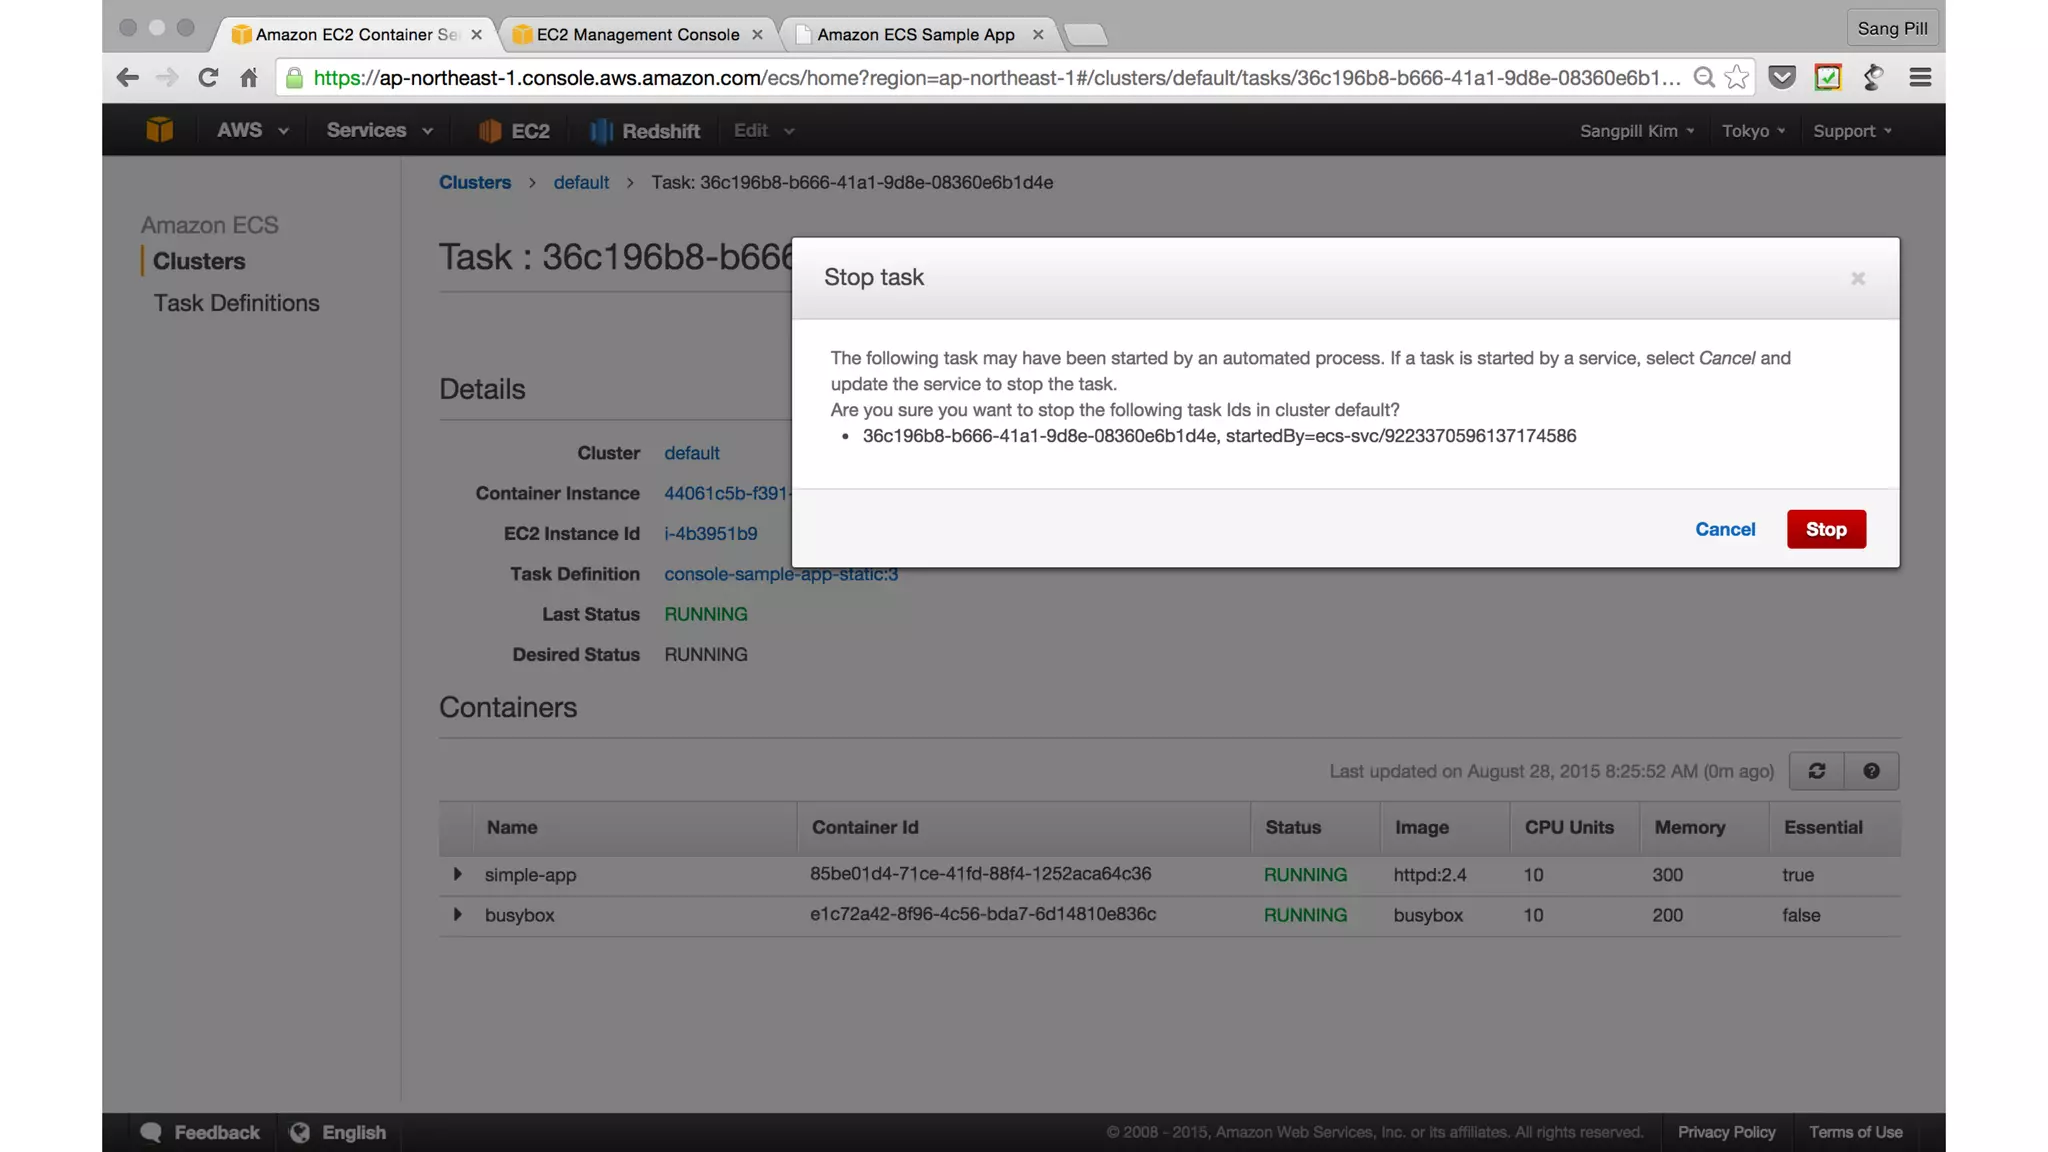Click the bookmark star icon in address bar
This screenshot has height=1152, width=2048.
[1738, 78]
